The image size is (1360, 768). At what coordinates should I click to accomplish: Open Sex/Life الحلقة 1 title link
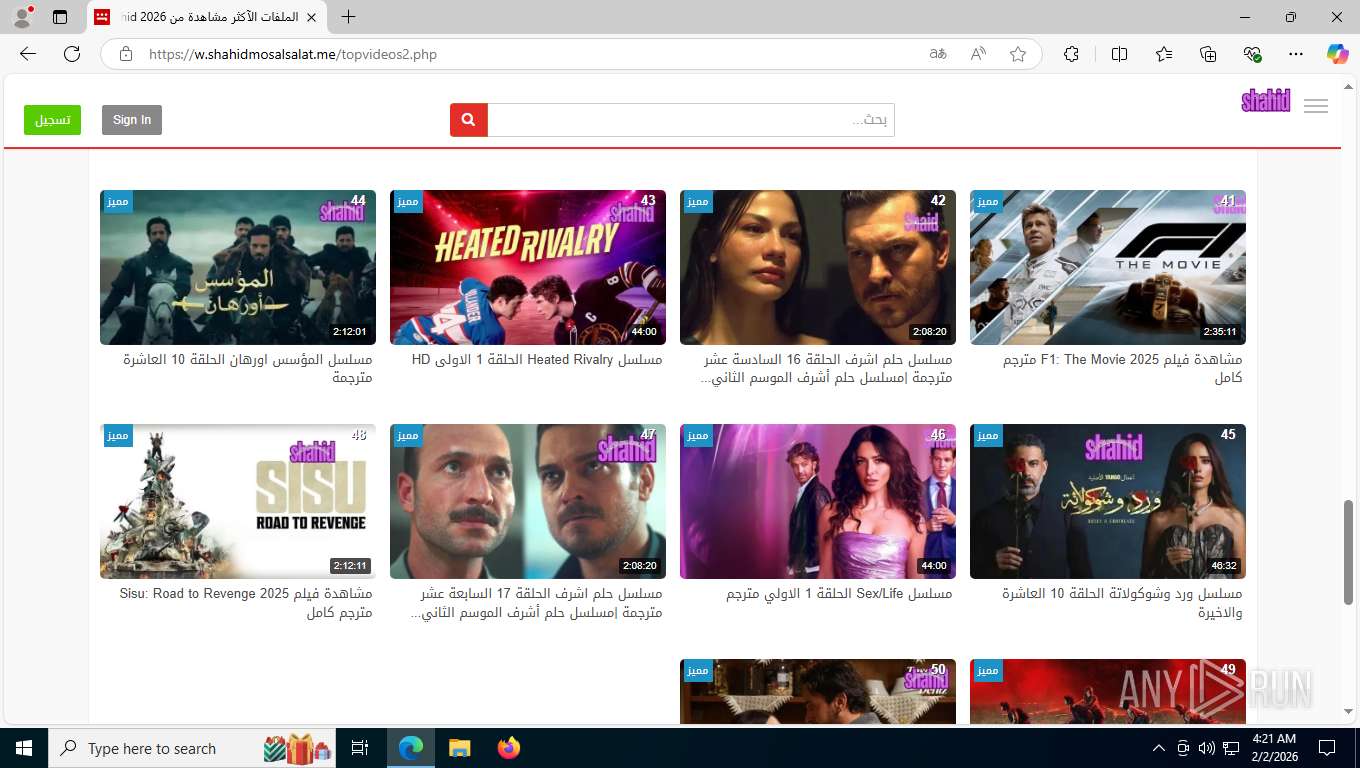pyautogui.click(x=839, y=594)
